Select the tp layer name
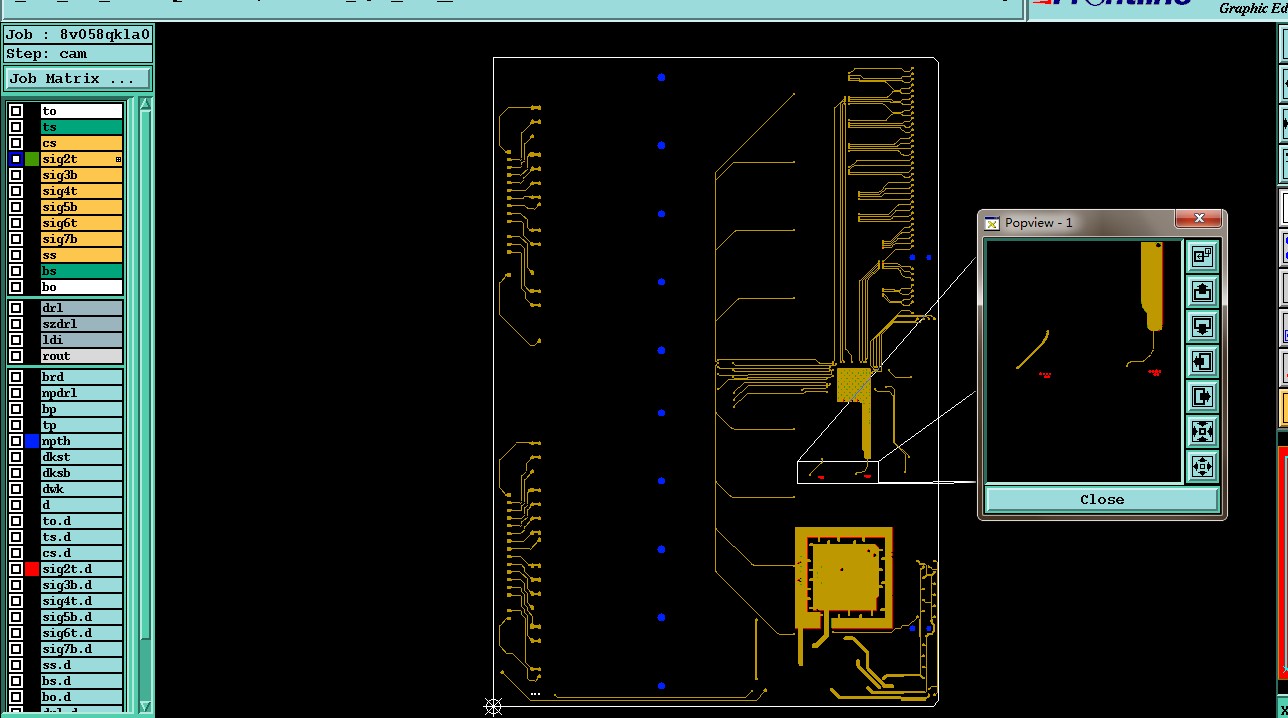The width and height of the screenshot is (1288, 718). (82, 425)
